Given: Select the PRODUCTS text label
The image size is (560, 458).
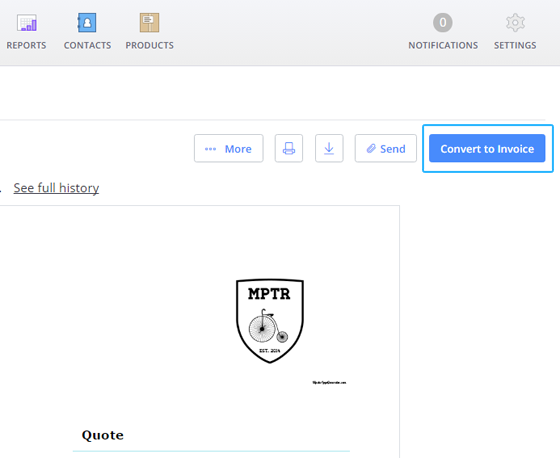Looking at the screenshot, I should pos(150,45).
